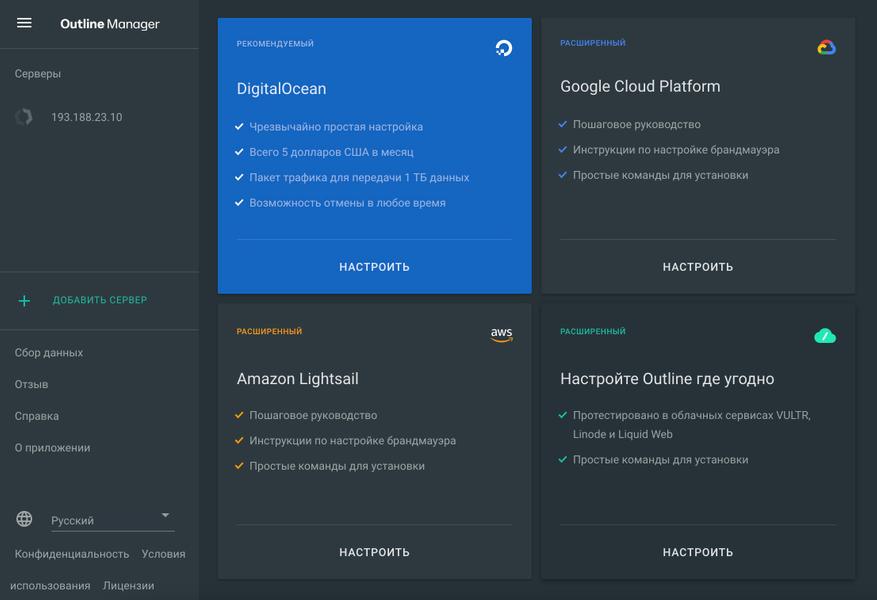
Task: Click ДОБАВИТЬ СЕРВЕР button
Action: tap(100, 300)
